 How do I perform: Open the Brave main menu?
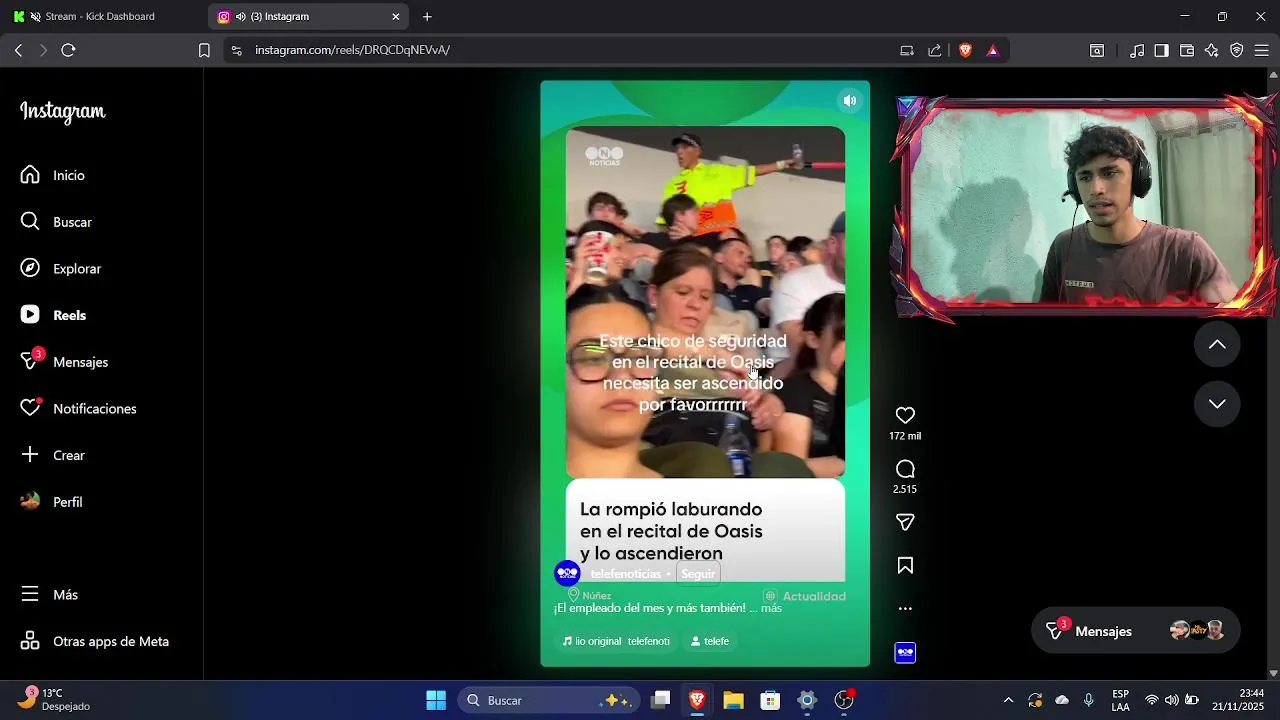(x=1262, y=50)
